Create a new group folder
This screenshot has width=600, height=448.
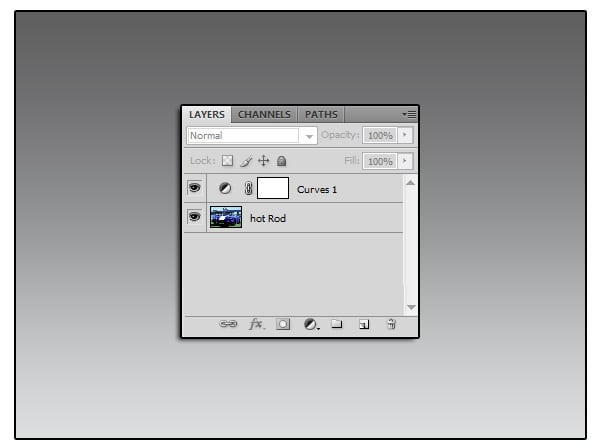[x=337, y=324]
